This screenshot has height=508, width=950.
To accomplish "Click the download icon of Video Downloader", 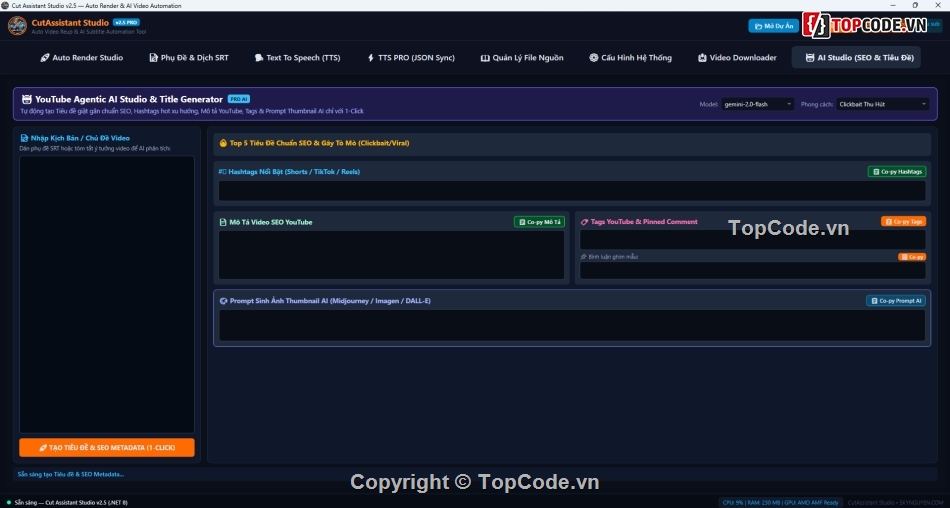I will (702, 58).
